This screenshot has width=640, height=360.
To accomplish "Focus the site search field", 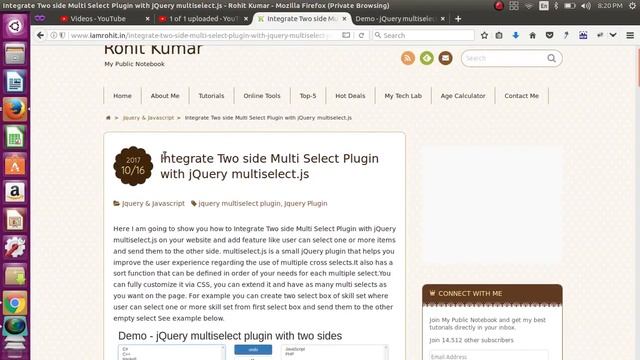I will [x=504, y=58].
